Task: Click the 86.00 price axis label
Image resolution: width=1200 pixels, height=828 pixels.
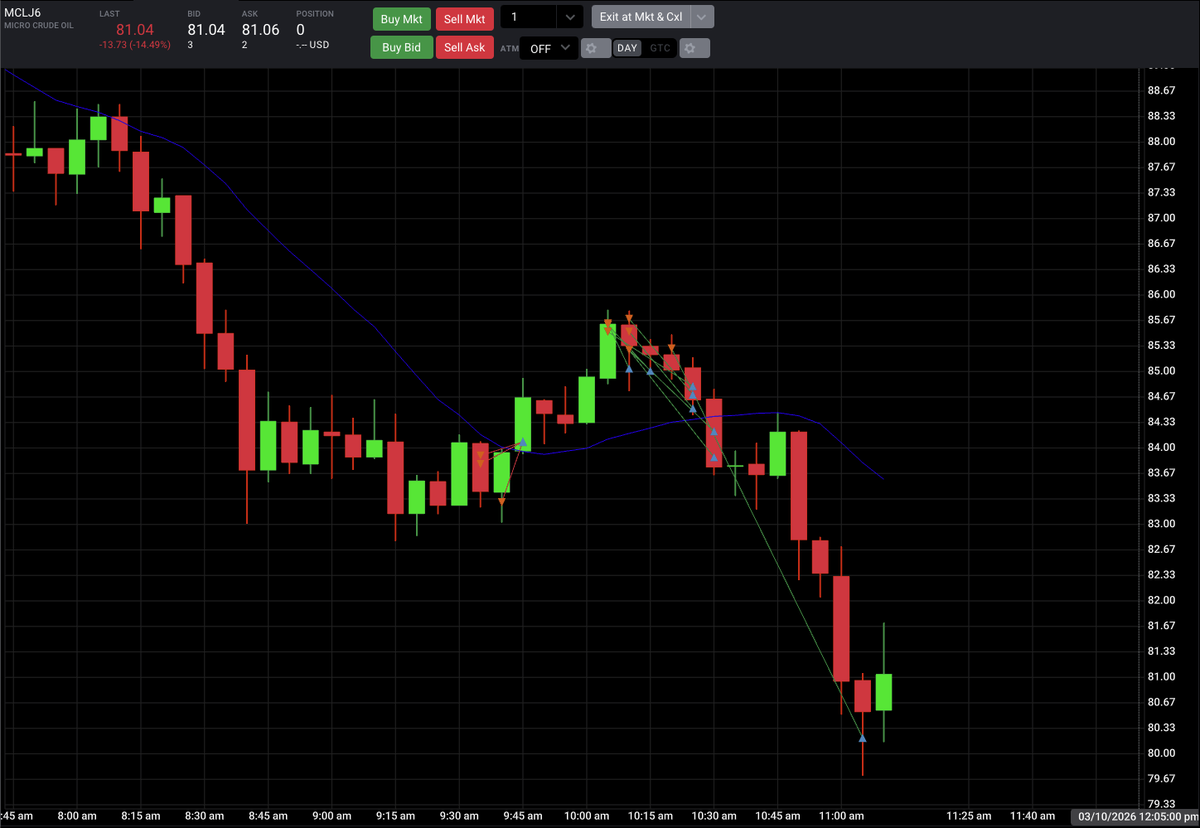Action: click(x=1161, y=295)
